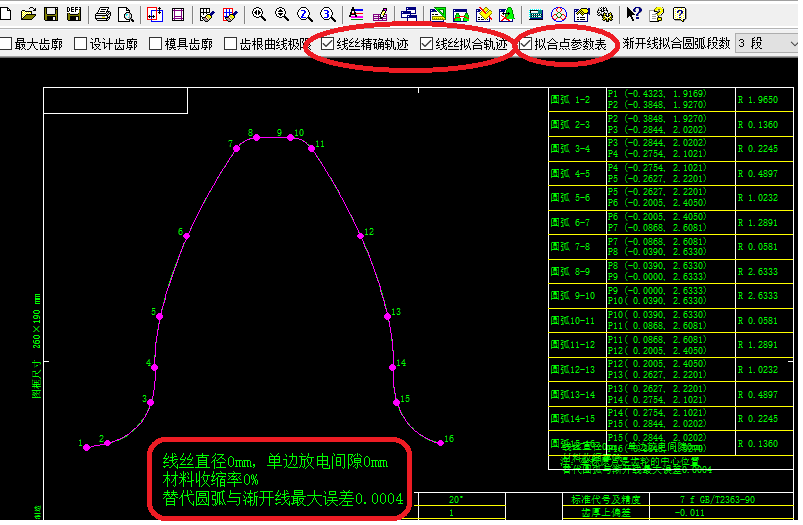Screen dimensions: 803x525
Task: Click fitting point 12 on the right flank
Action: 361,236
